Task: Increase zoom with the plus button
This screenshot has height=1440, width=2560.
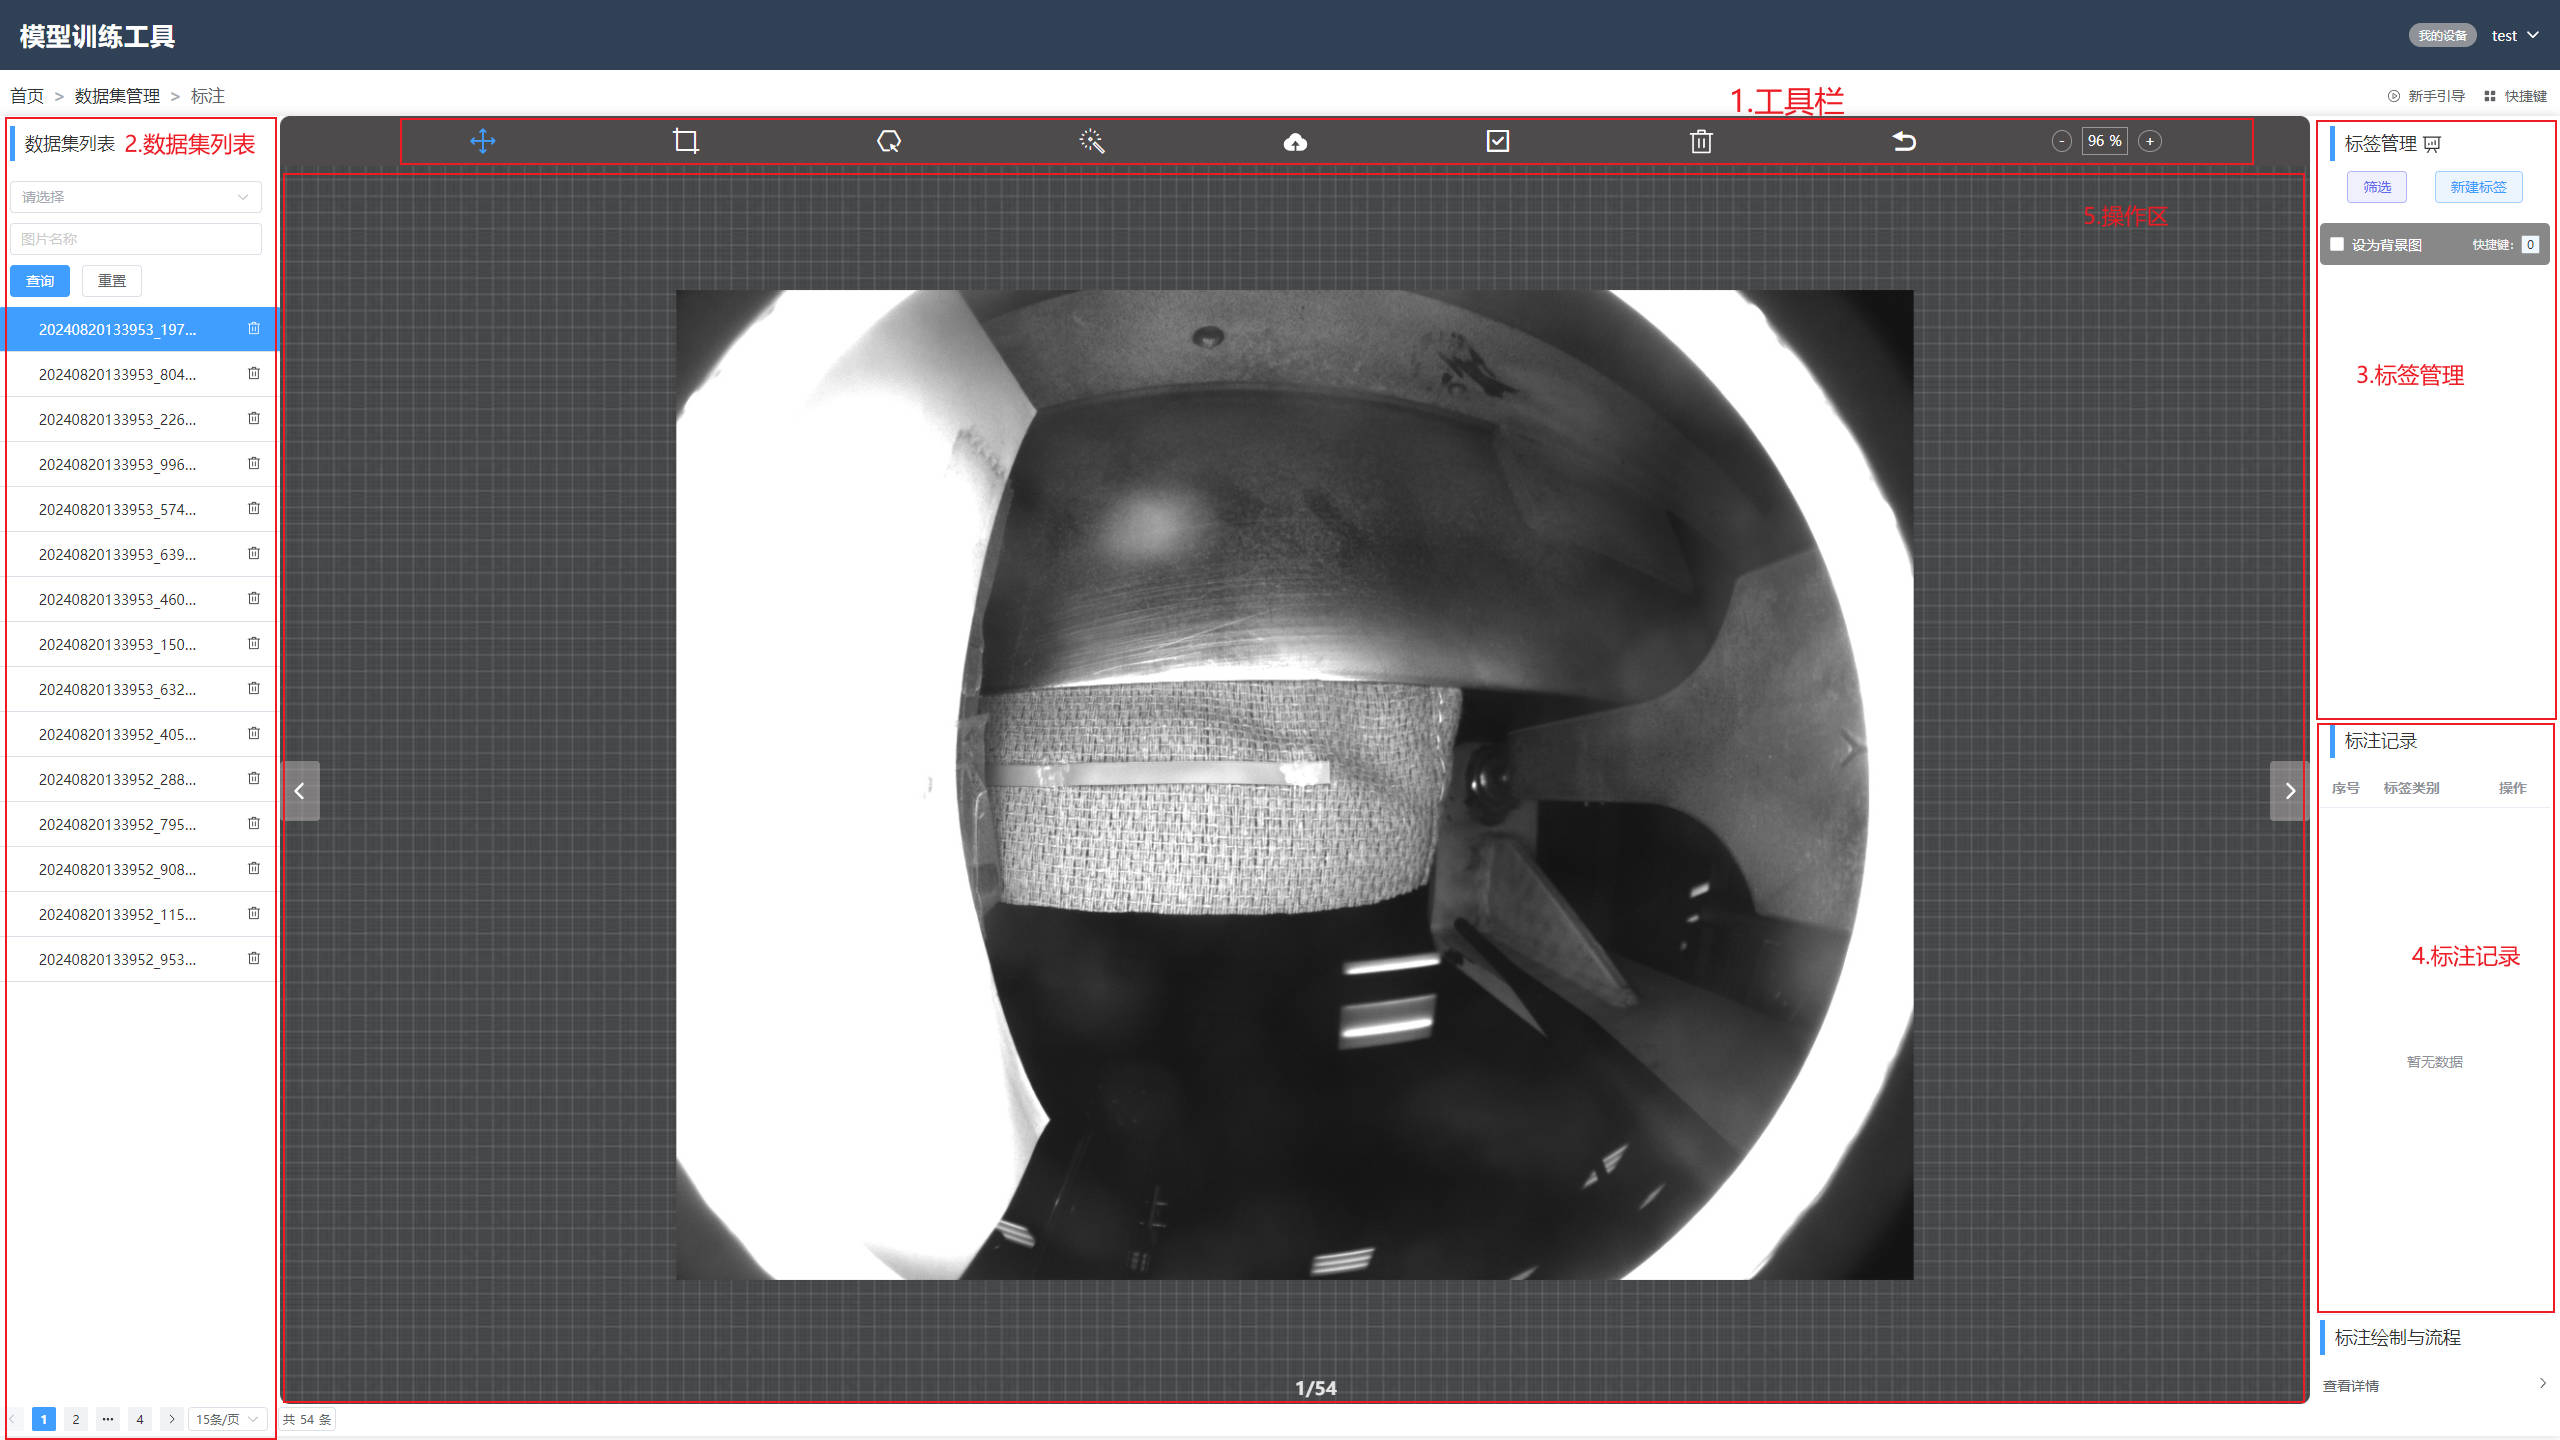Action: [2150, 141]
